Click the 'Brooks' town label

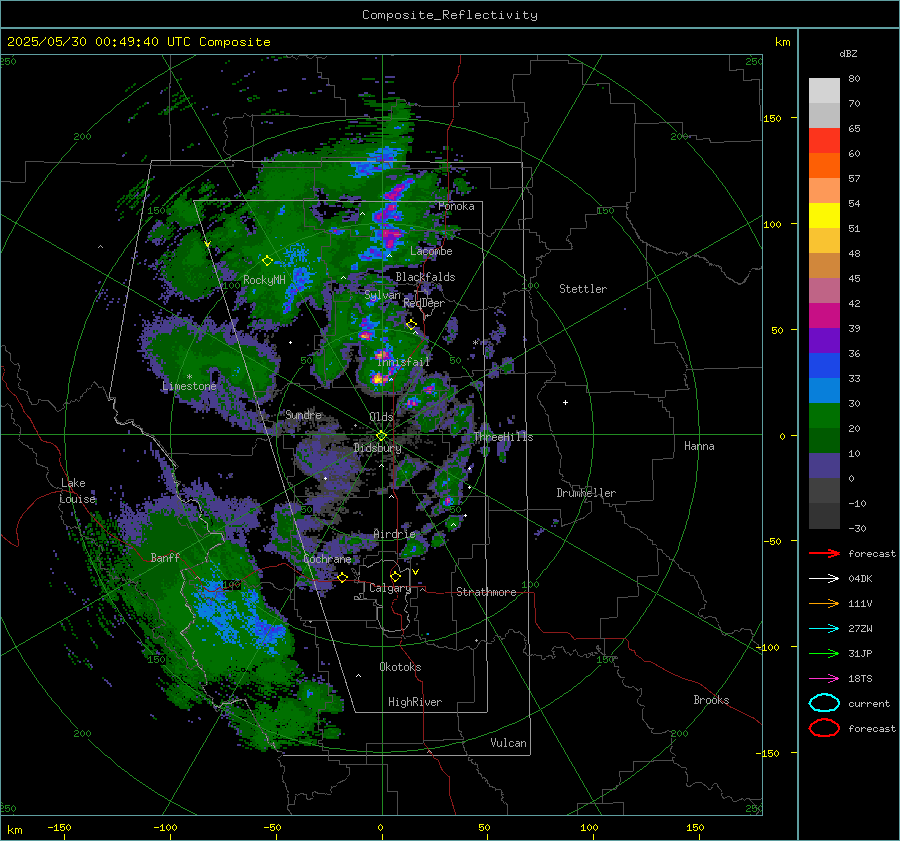click(711, 700)
